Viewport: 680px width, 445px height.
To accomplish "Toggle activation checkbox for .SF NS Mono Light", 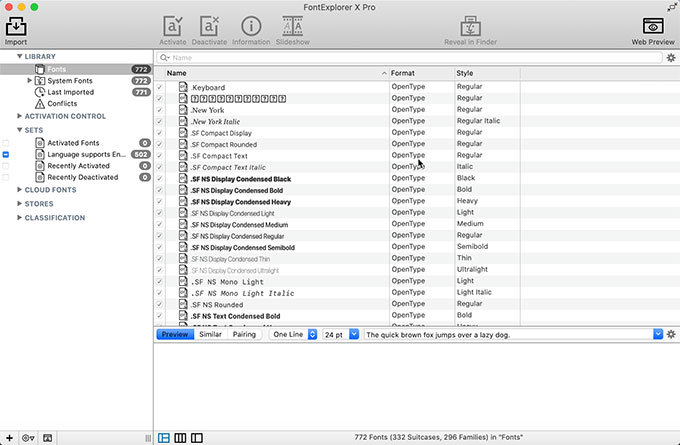I will tap(160, 281).
